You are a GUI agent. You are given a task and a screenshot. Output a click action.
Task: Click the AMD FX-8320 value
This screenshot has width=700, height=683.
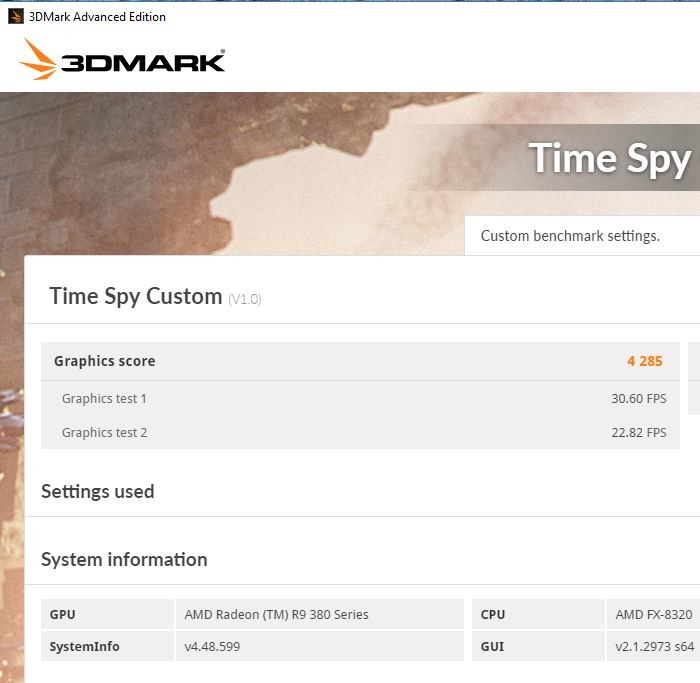click(x=654, y=614)
